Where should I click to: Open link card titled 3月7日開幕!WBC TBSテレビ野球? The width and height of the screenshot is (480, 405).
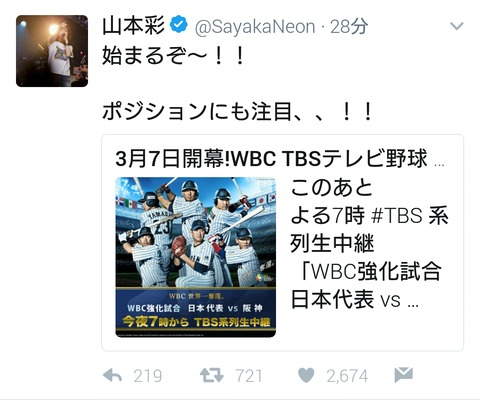(x=282, y=243)
